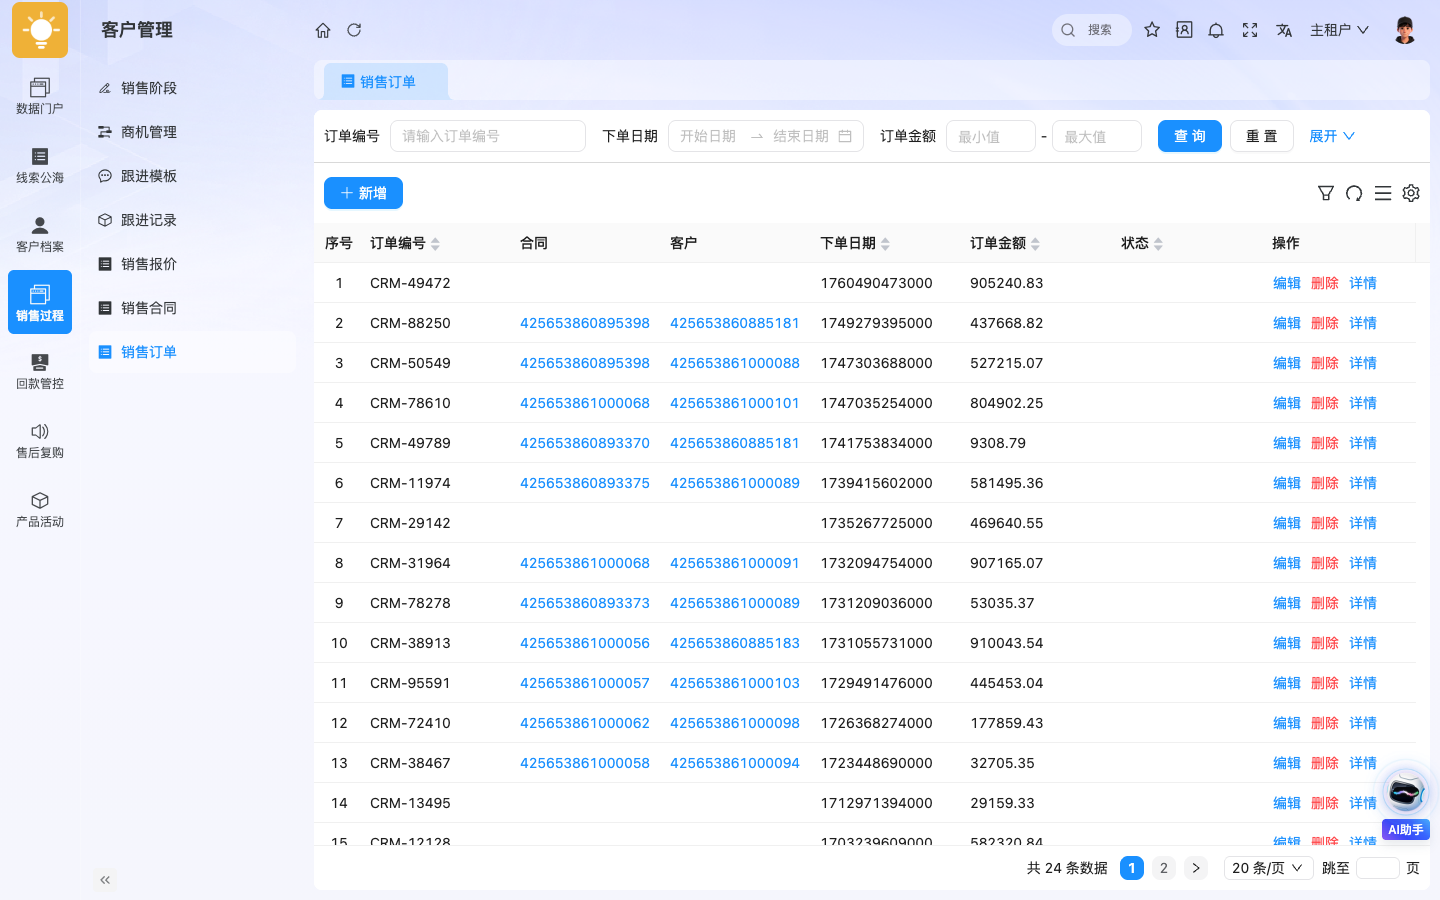The width and height of the screenshot is (1440, 900).
Task: Select page 1 in pagination
Action: [1132, 868]
